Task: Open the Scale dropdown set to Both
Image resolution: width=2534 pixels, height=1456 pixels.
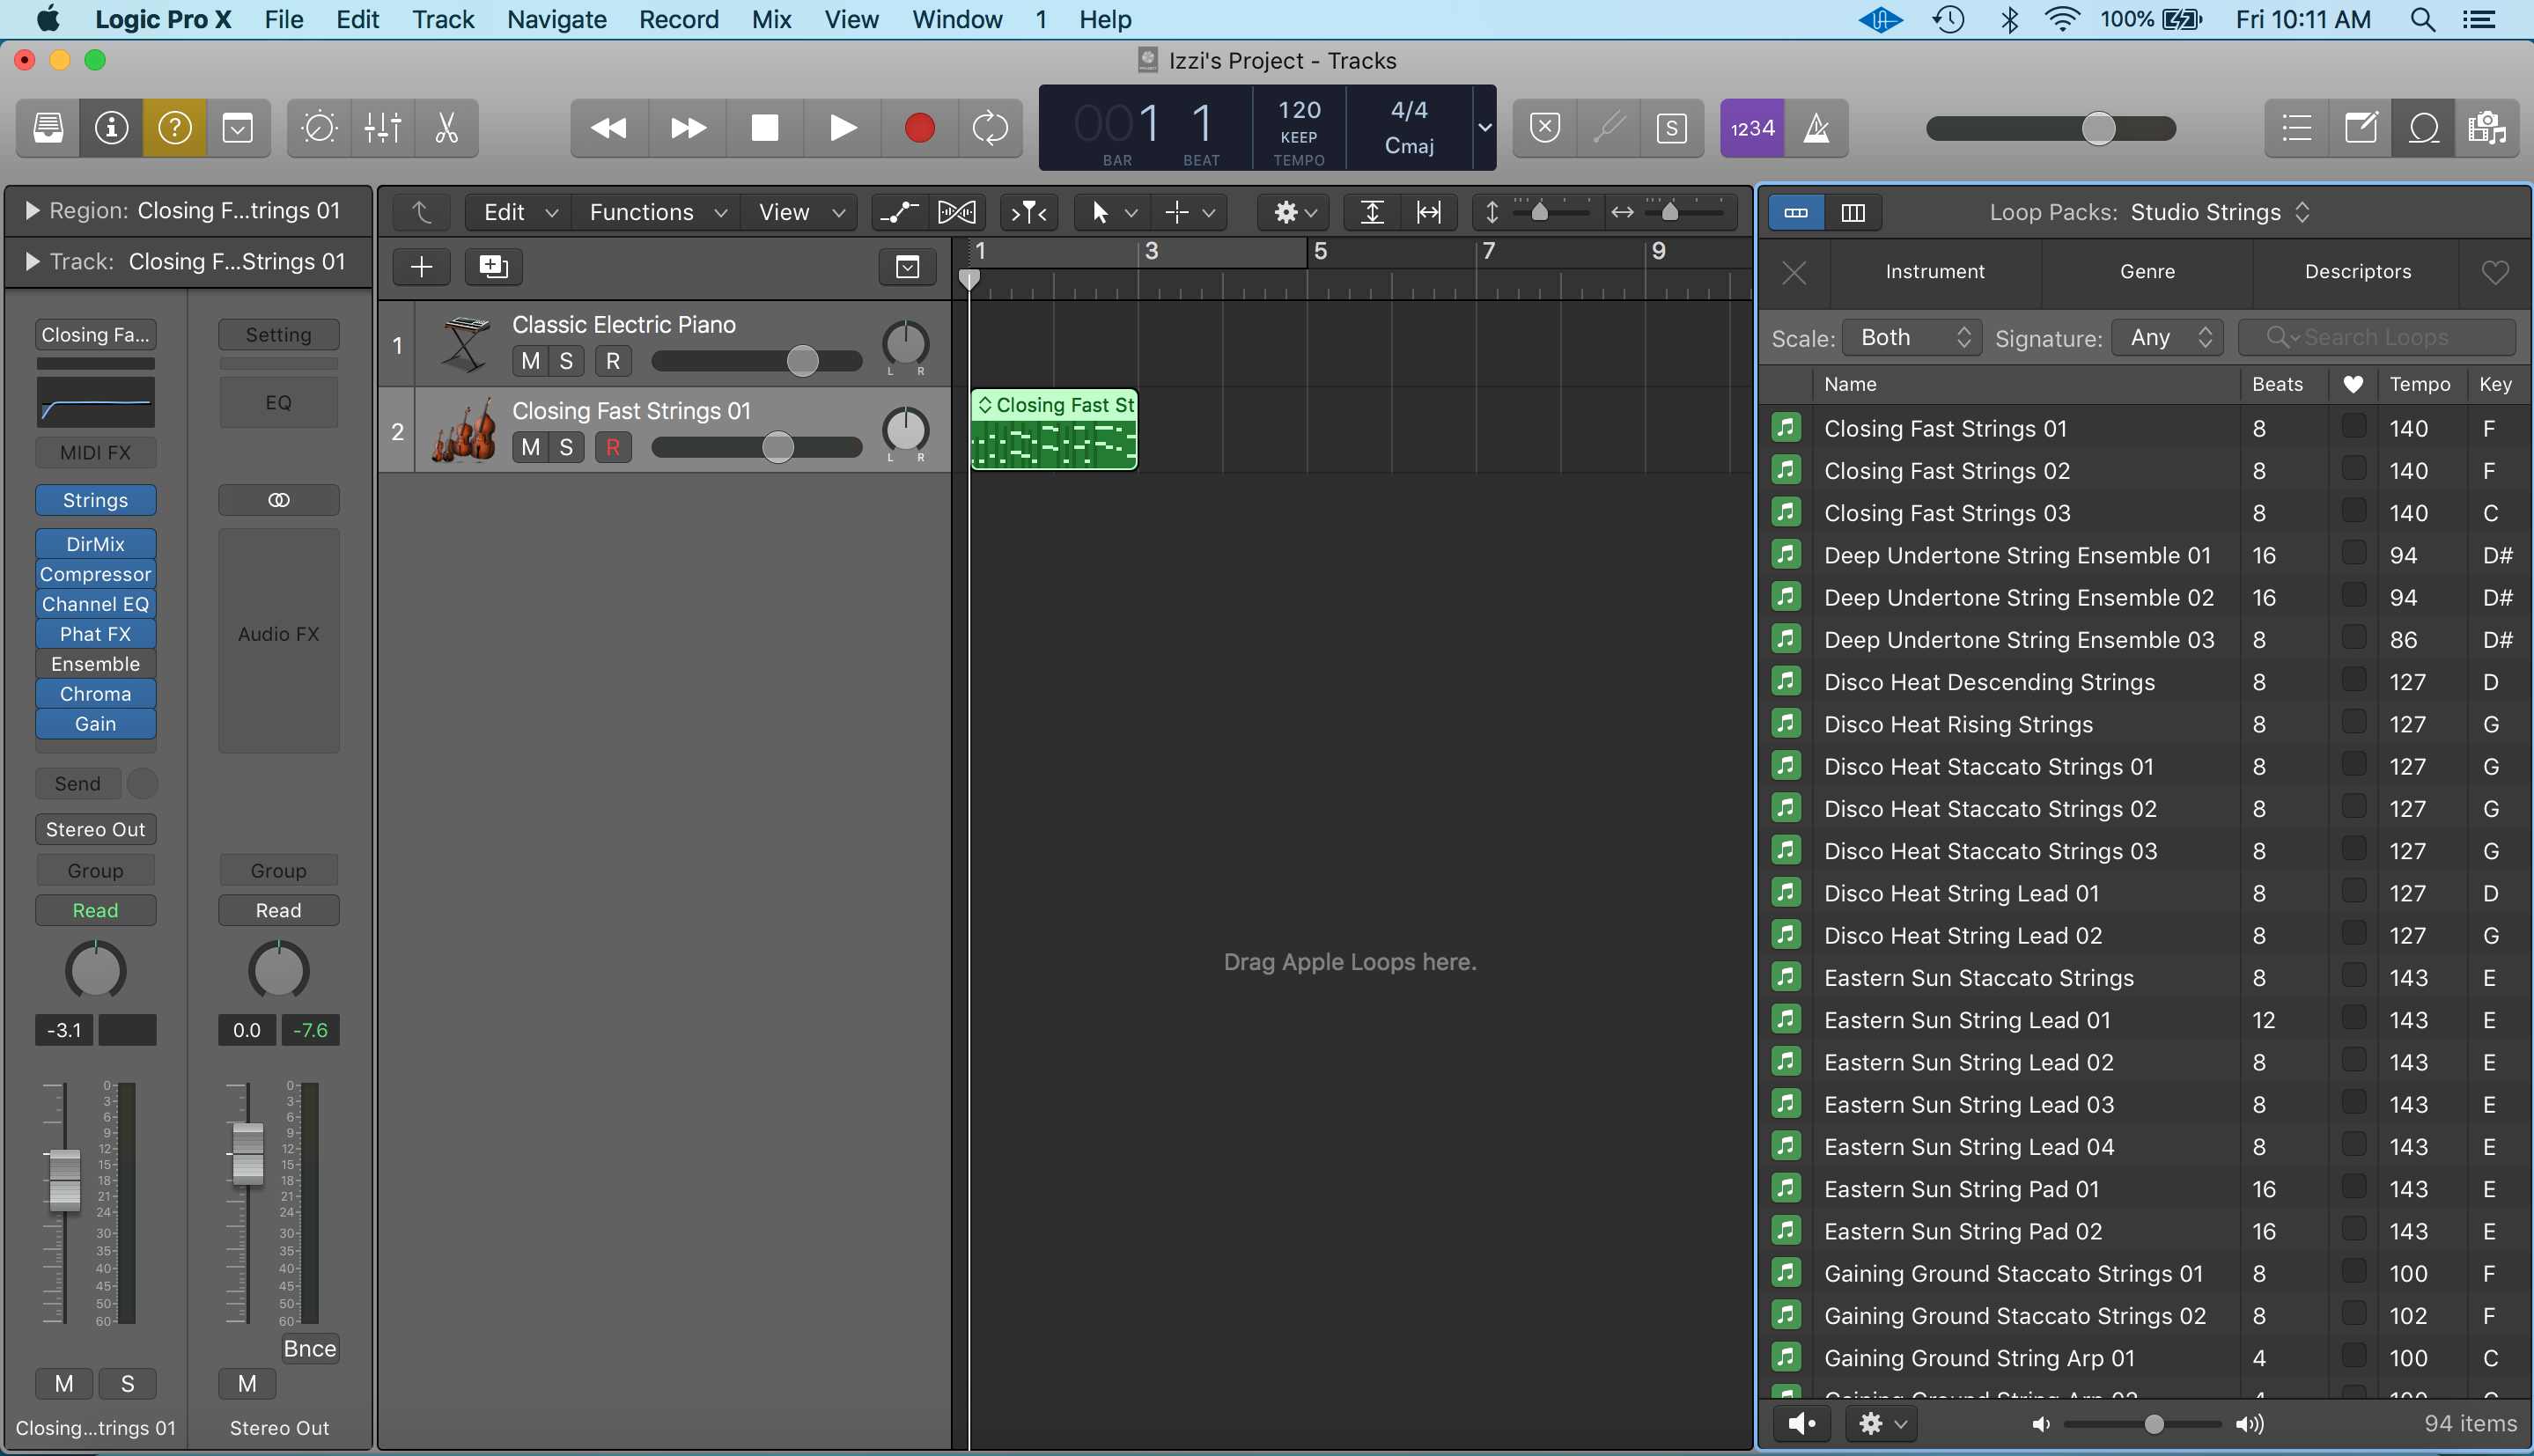Action: pyautogui.click(x=1913, y=338)
